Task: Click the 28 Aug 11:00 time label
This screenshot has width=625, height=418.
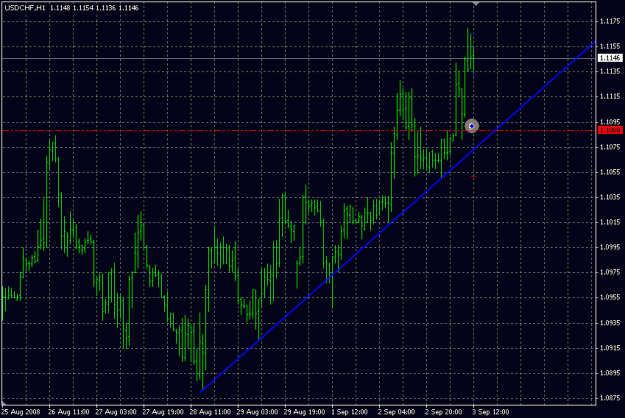Action: (210, 412)
